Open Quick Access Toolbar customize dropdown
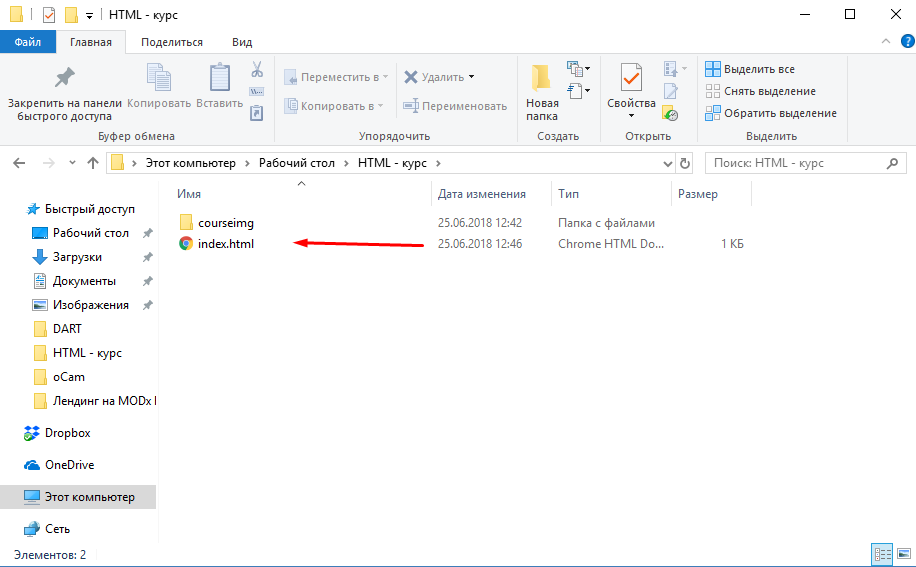Image resolution: width=916 pixels, height=567 pixels. 89,16
